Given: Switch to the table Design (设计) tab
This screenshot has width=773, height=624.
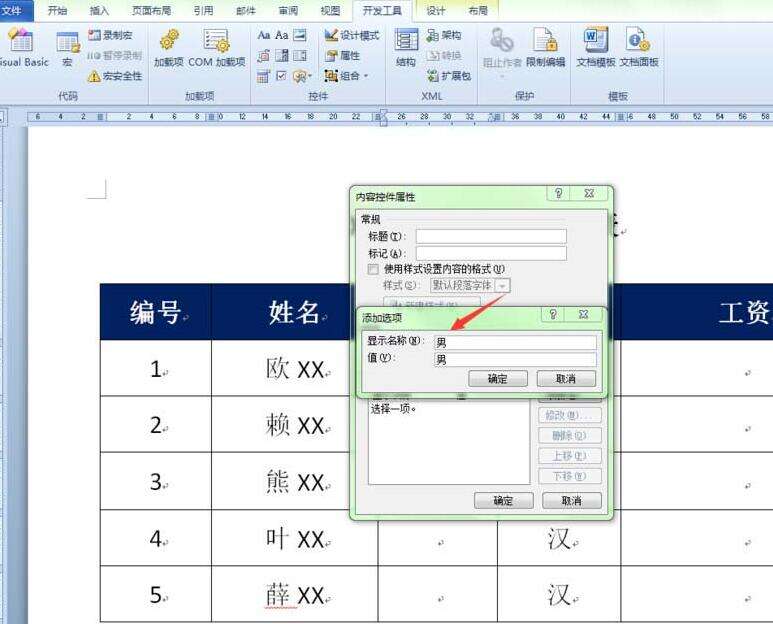Looking at the screenshot, I should [x=435, y=10].
